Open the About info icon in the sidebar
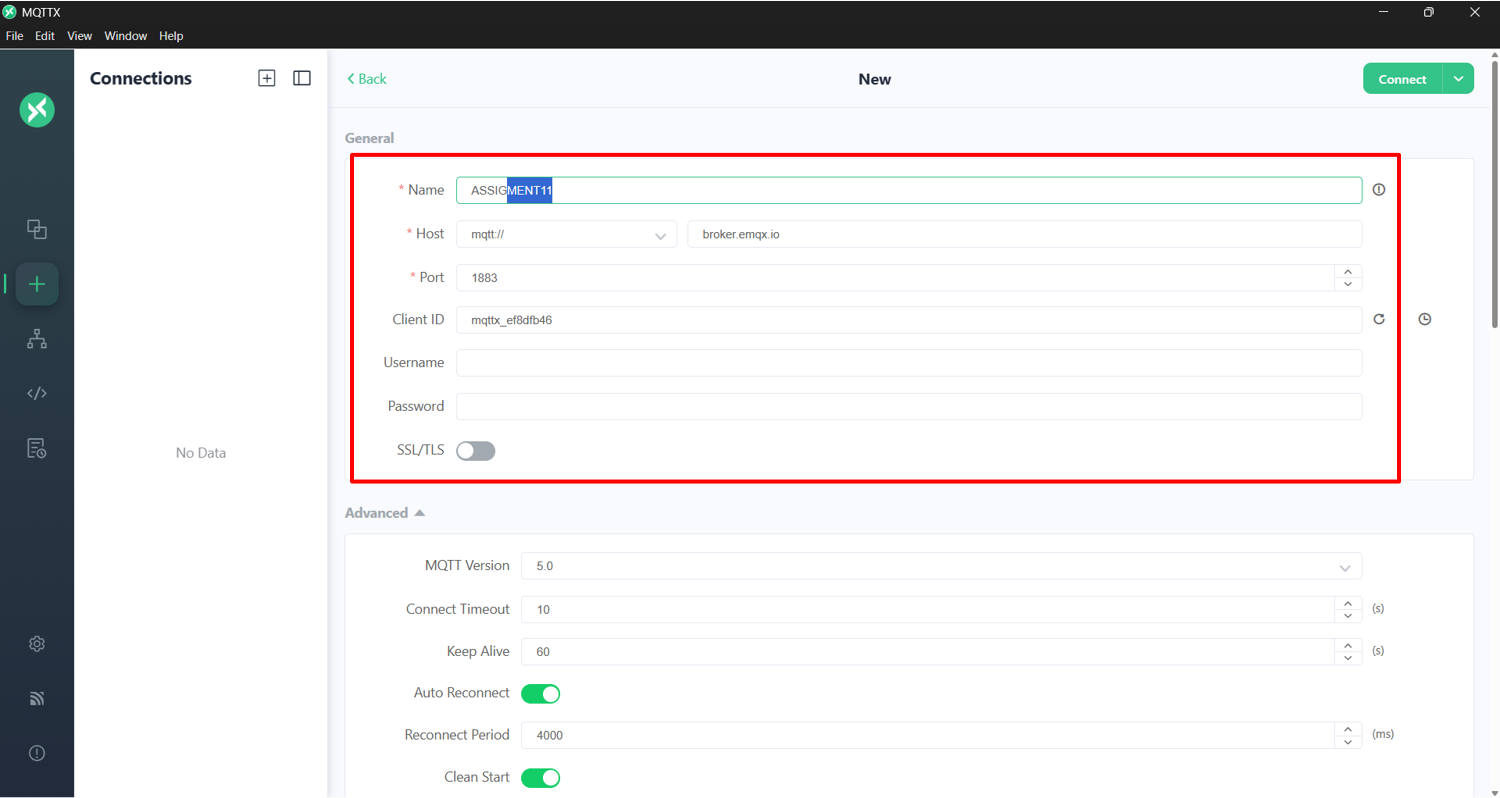 click(37, 753)
